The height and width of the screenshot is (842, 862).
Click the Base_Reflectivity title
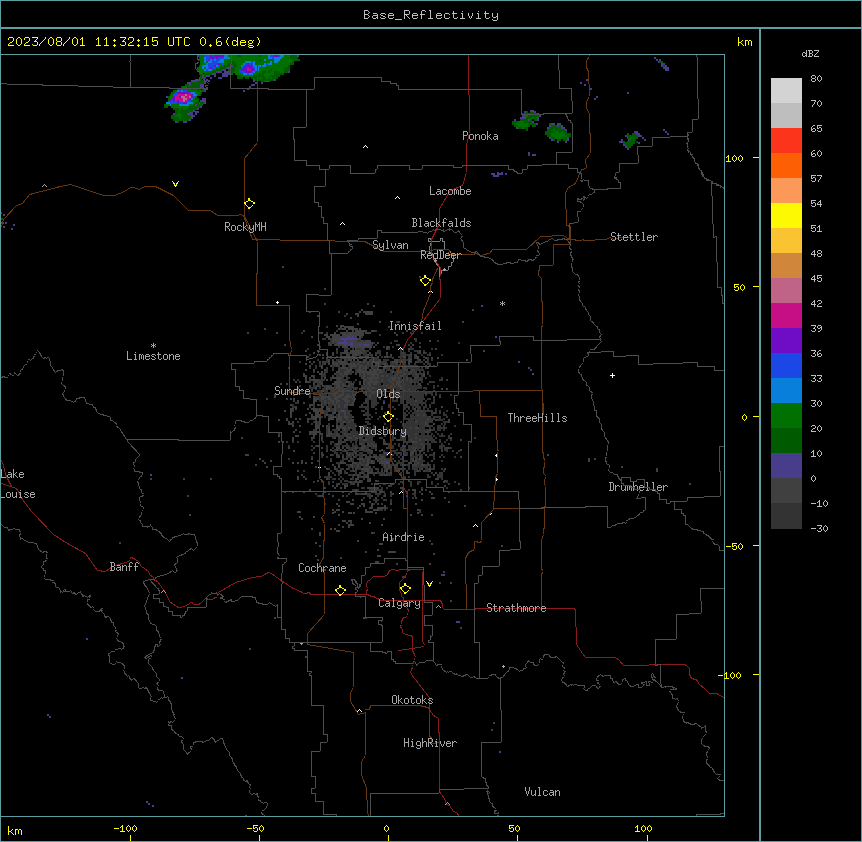tap(431, 15)
